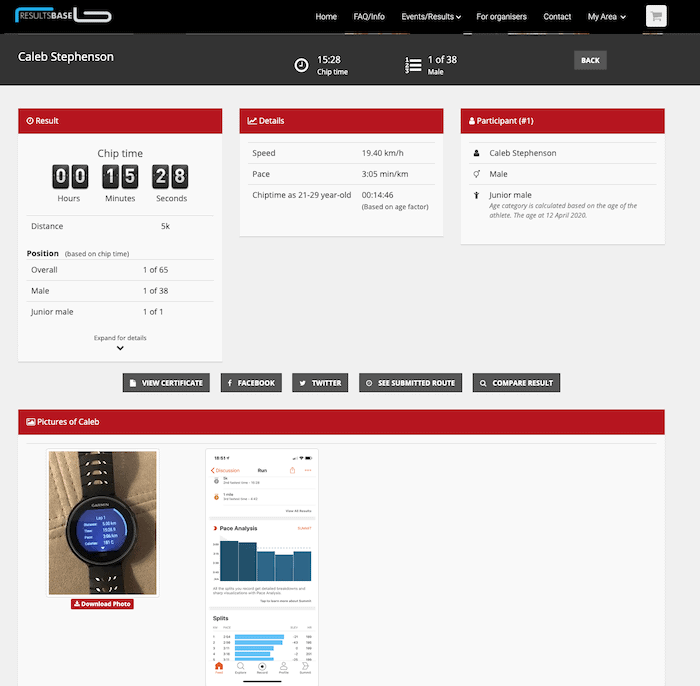This screenshot has height=686, width=700.
Task: Open the Contact page
Action: (557, 17)
